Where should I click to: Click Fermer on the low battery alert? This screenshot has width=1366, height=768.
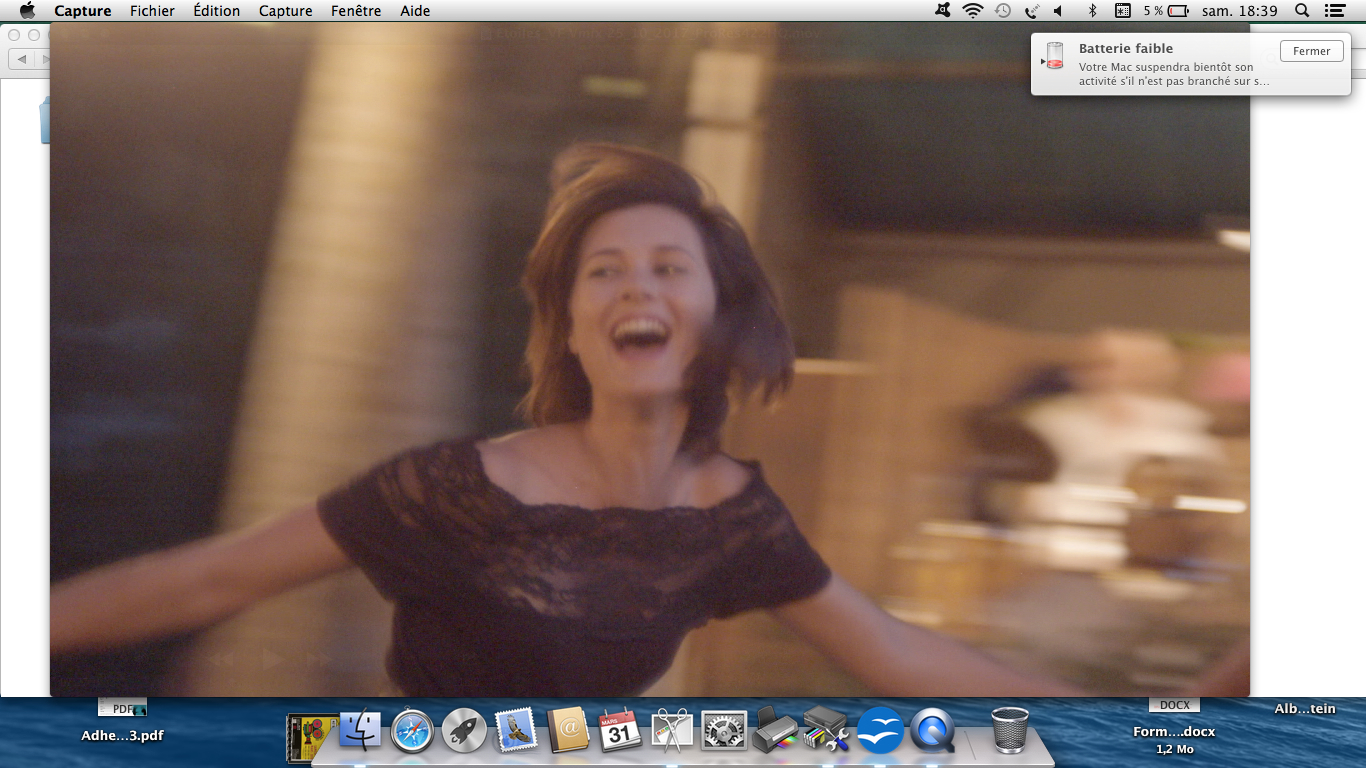(x=1311, y=51)
